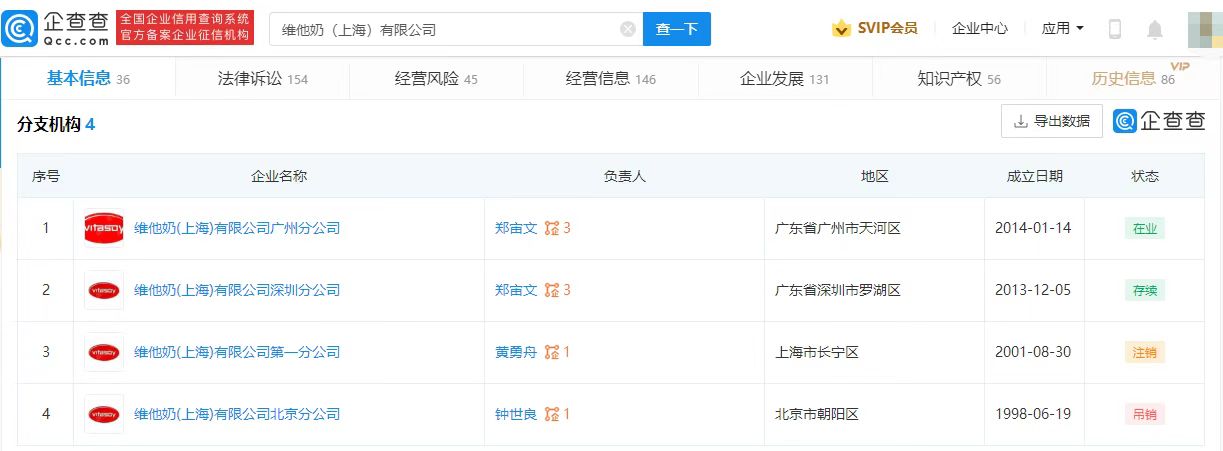Open 黄勇舟 person link
1223x451 pixels.
tap(516, 352)
